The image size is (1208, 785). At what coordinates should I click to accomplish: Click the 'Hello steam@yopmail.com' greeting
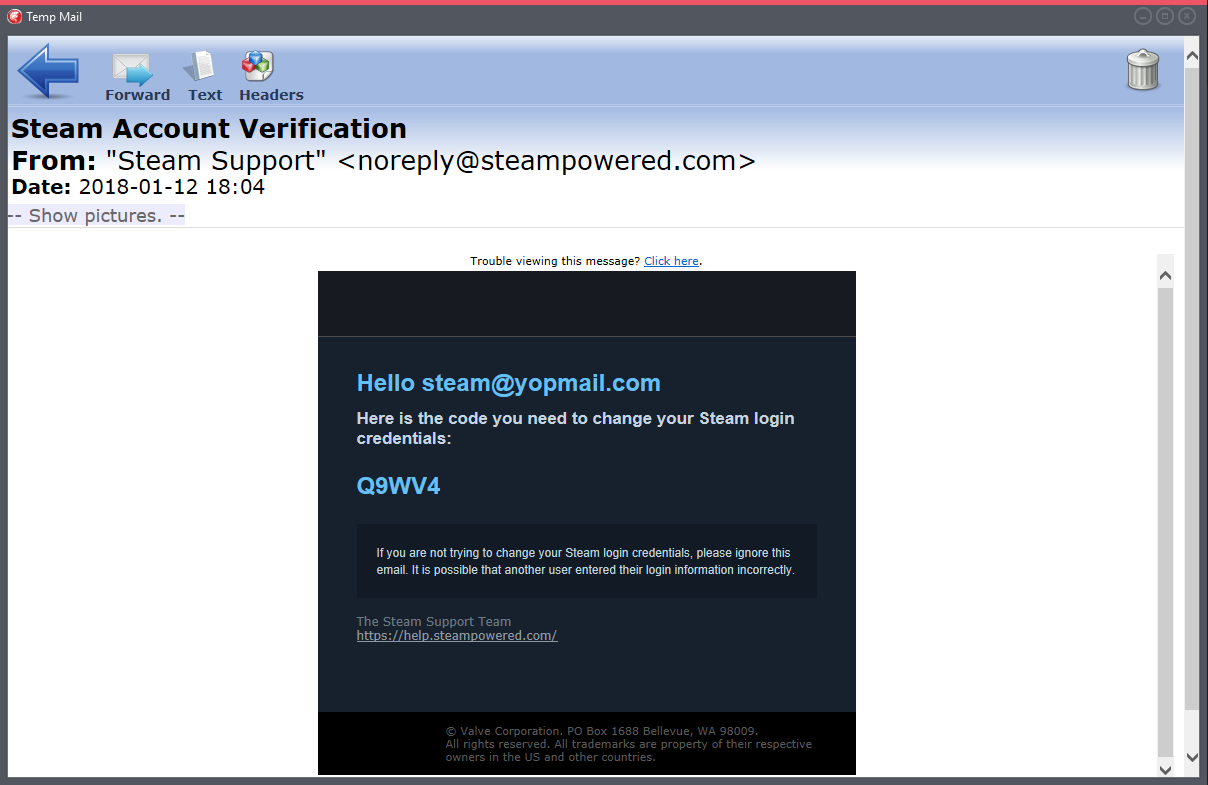click(x=508, y=383)
